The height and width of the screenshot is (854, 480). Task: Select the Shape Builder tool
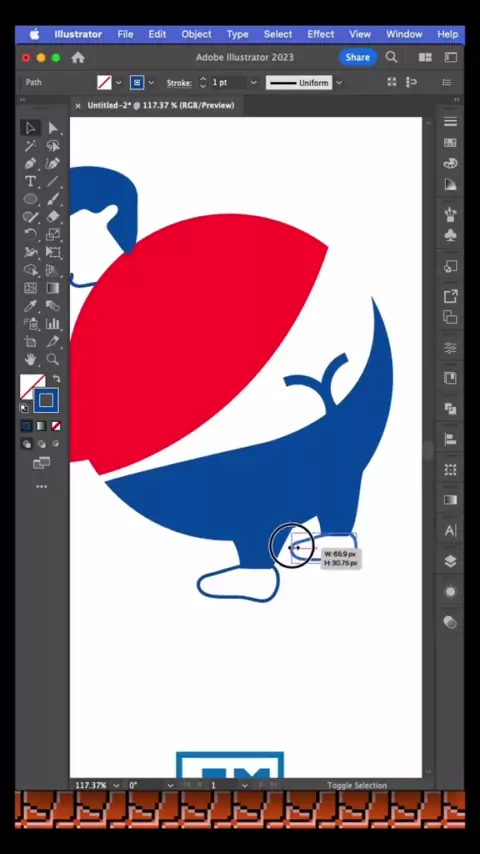(31, 270)
